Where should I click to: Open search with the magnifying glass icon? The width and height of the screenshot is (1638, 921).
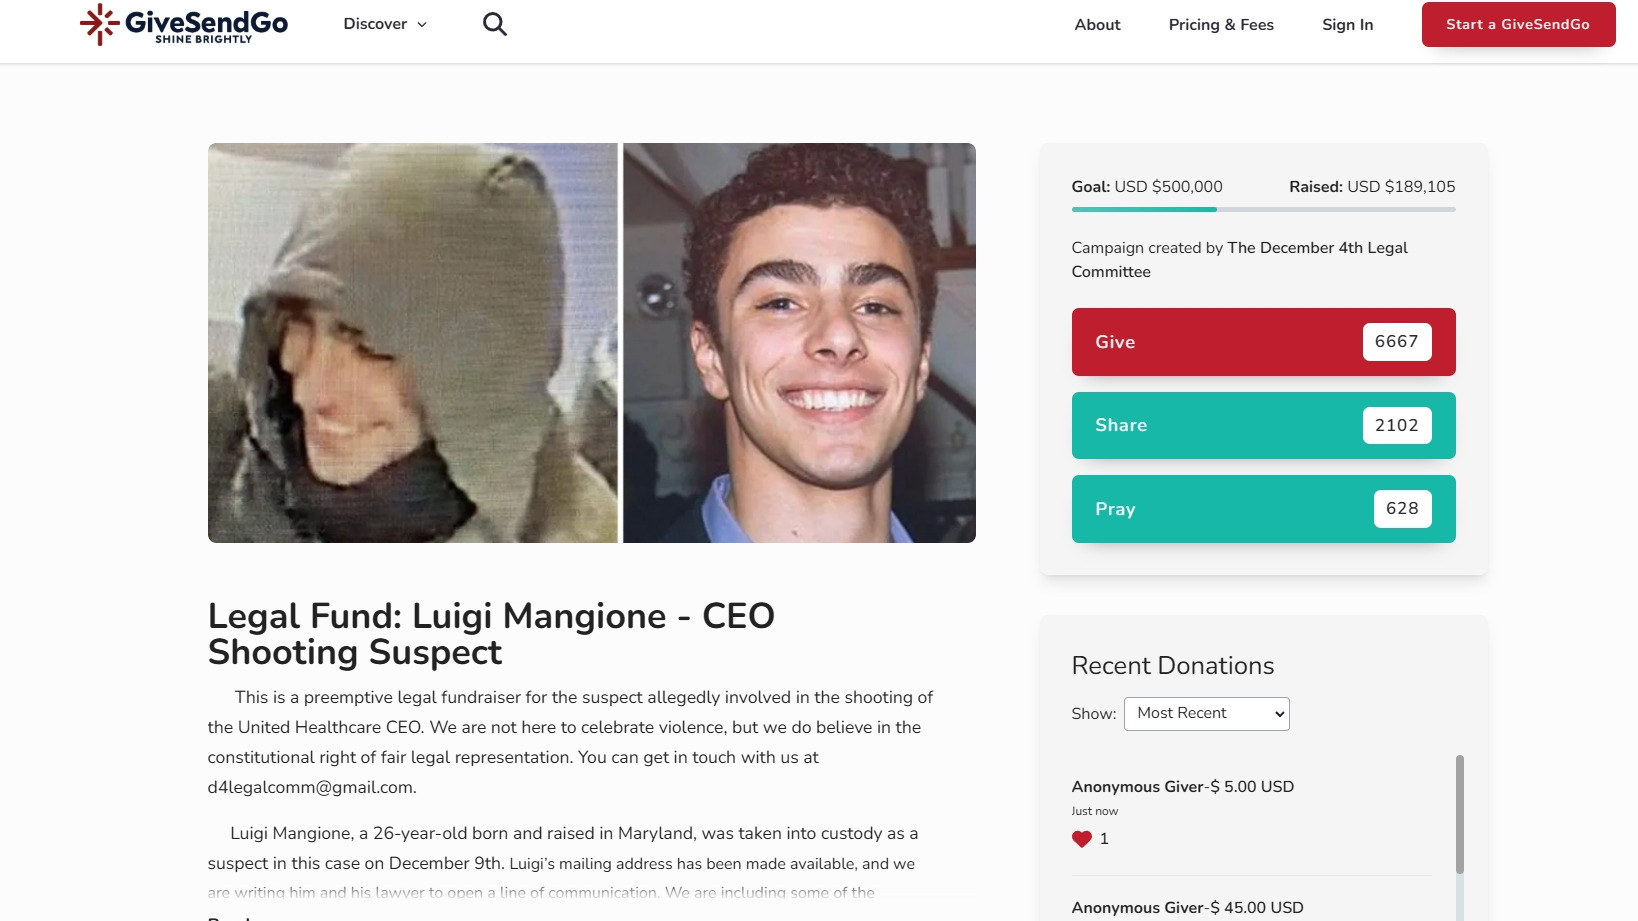point(495,24)
